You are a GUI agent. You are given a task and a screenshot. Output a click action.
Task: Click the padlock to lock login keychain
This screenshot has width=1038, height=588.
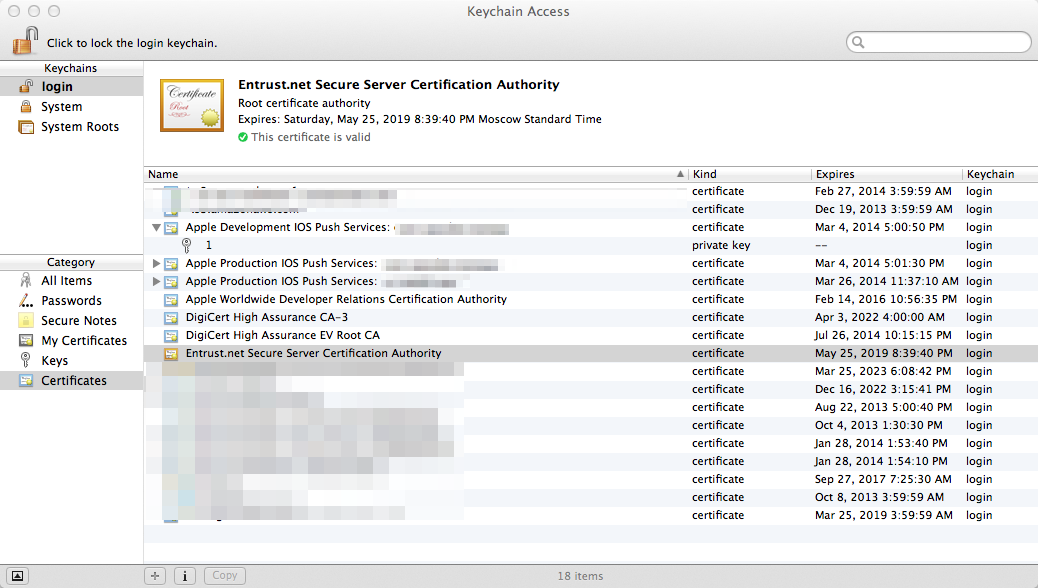[25, 41]
